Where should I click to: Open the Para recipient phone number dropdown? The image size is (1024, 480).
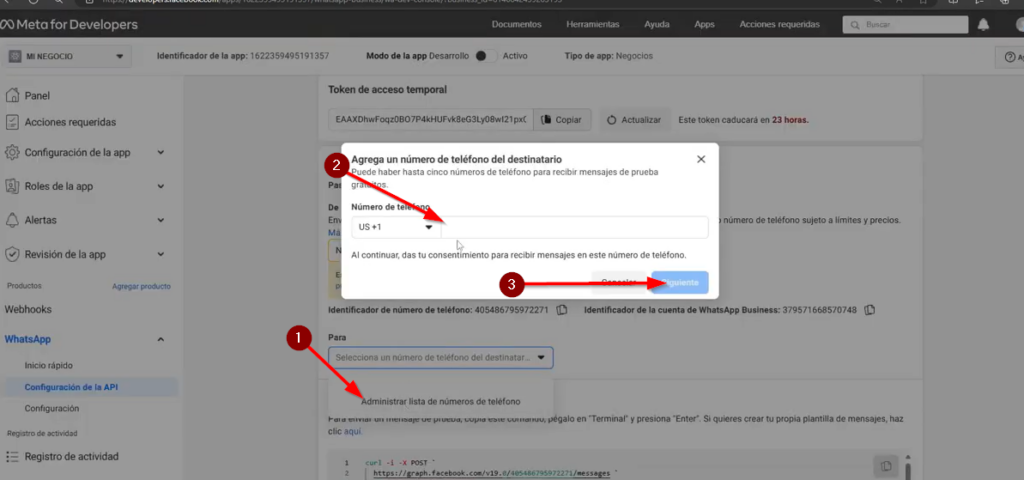point(441,357)
